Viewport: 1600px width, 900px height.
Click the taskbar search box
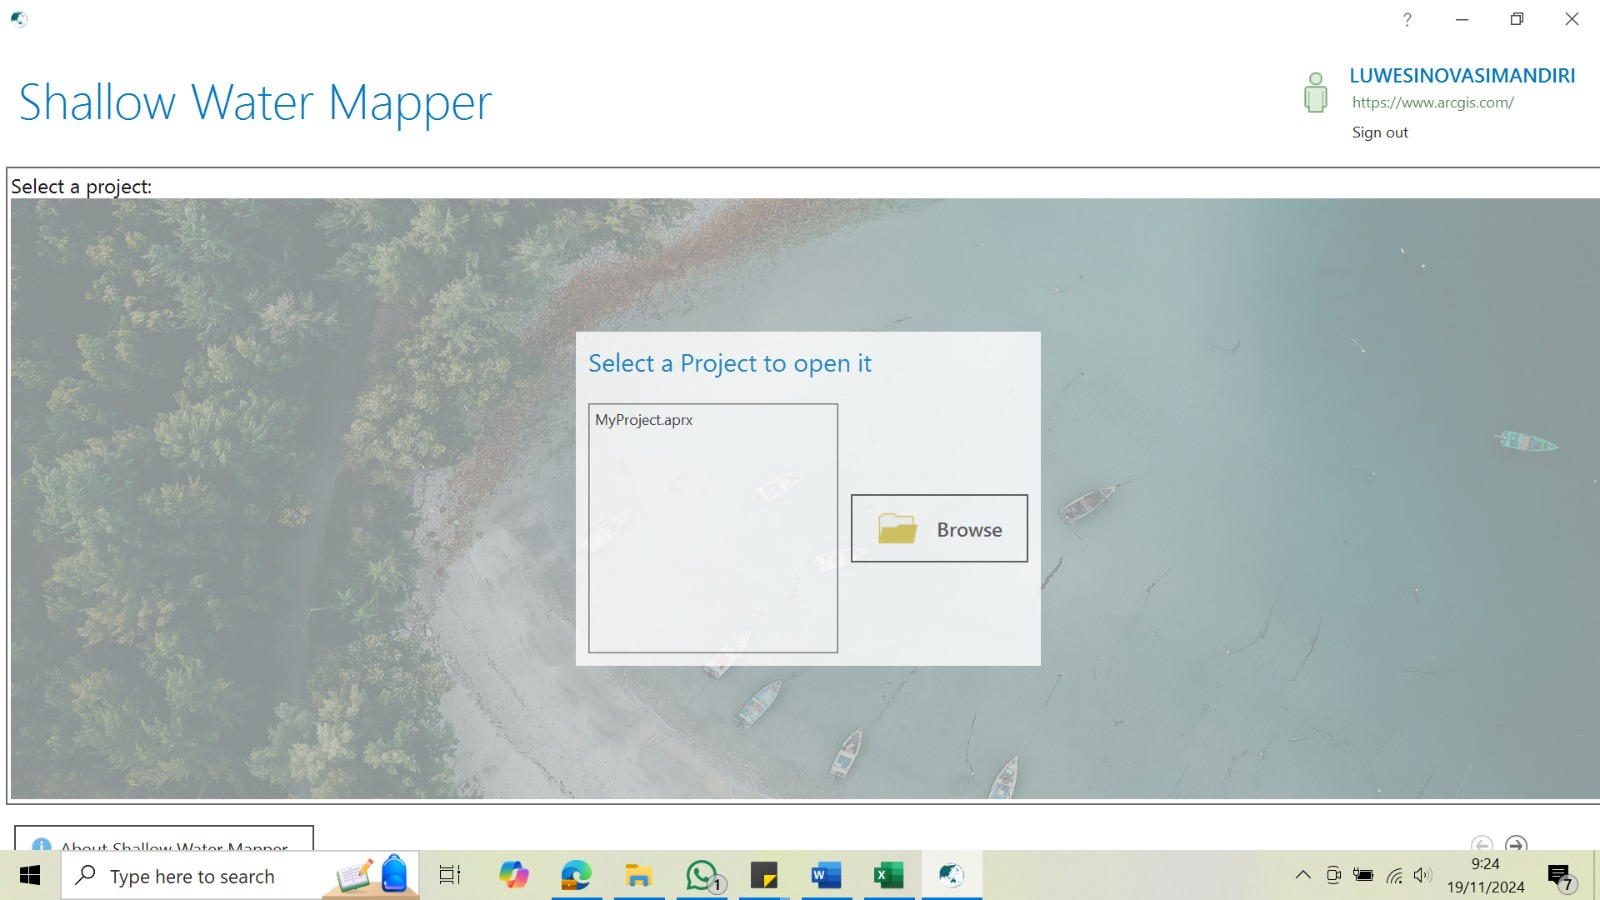(240, 876)
